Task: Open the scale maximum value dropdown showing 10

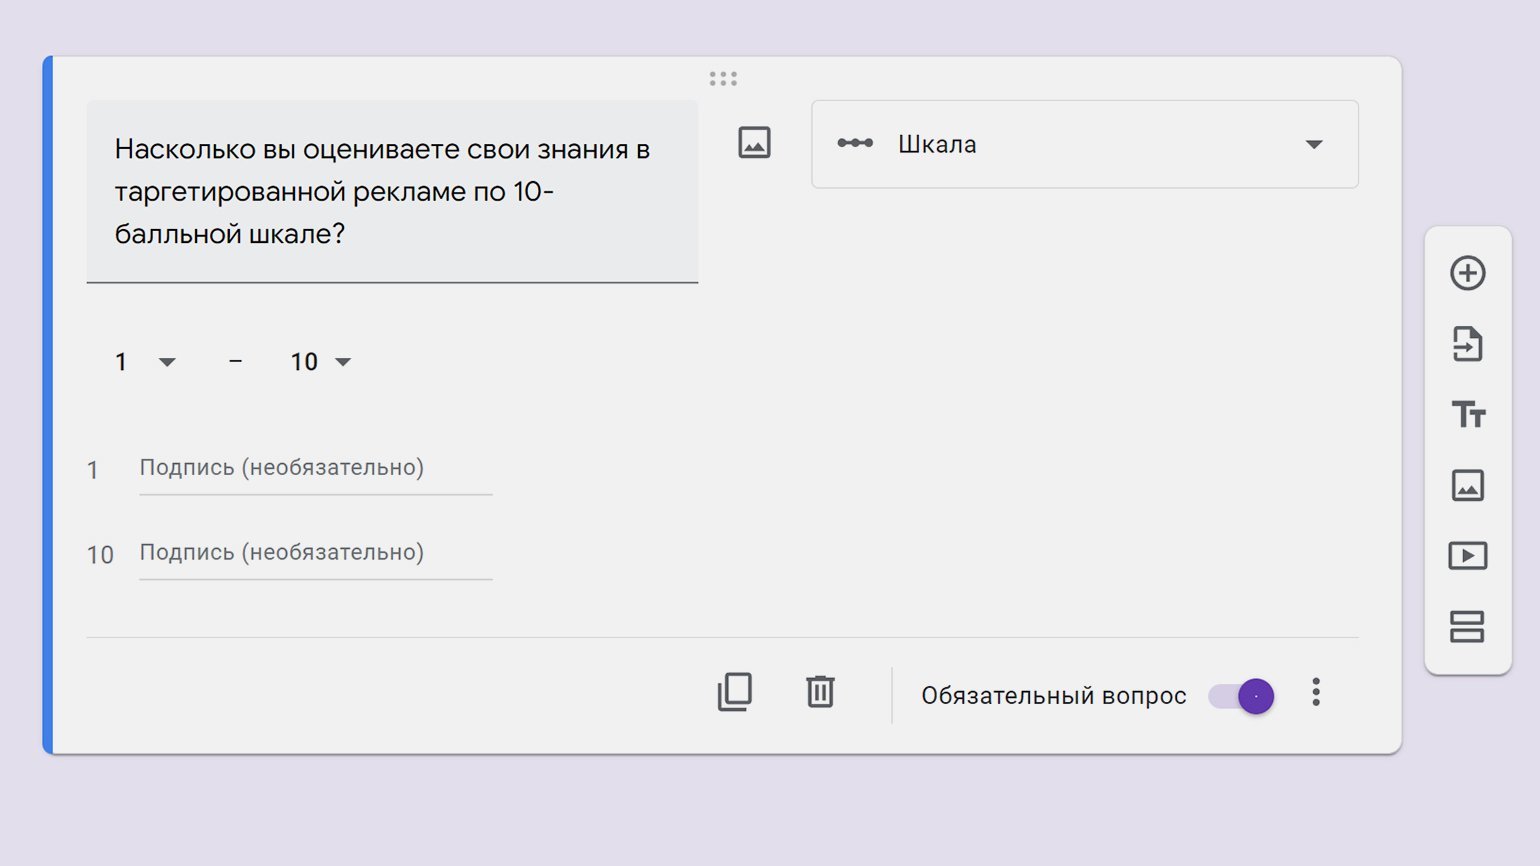Action: pyautogui.click(x=321, y=362)
